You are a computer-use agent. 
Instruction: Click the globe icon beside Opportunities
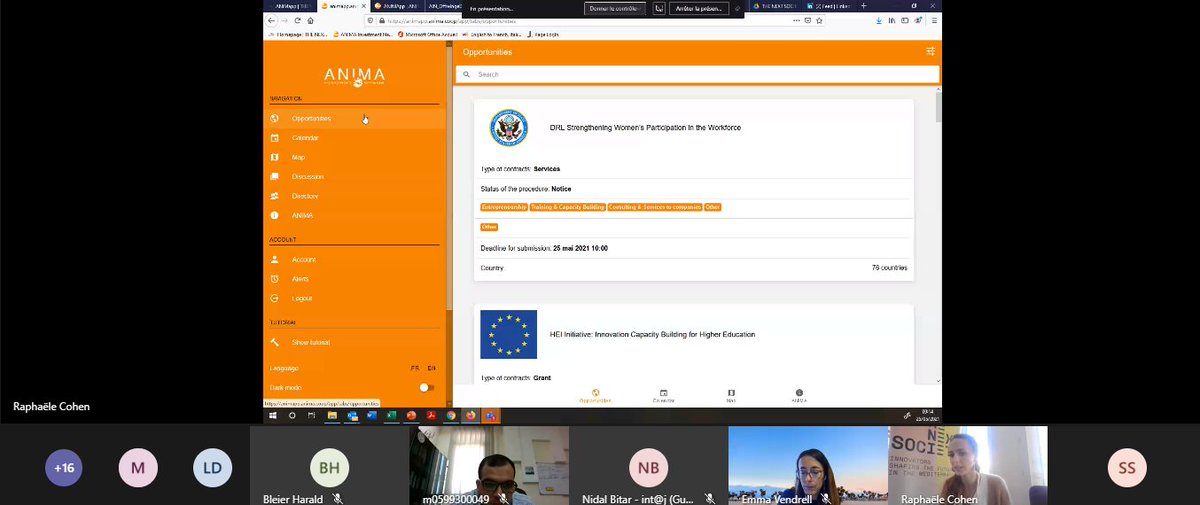point(274,118)
